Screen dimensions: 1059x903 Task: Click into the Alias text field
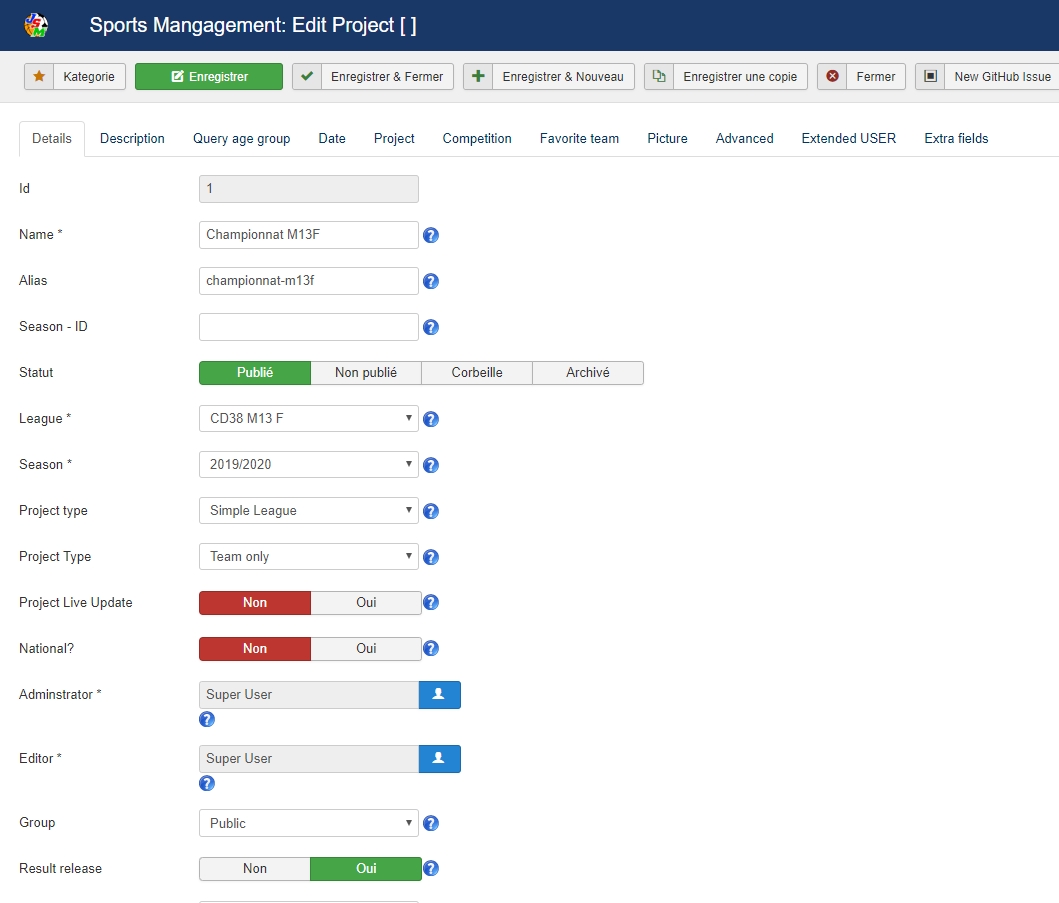coord(308,281)
